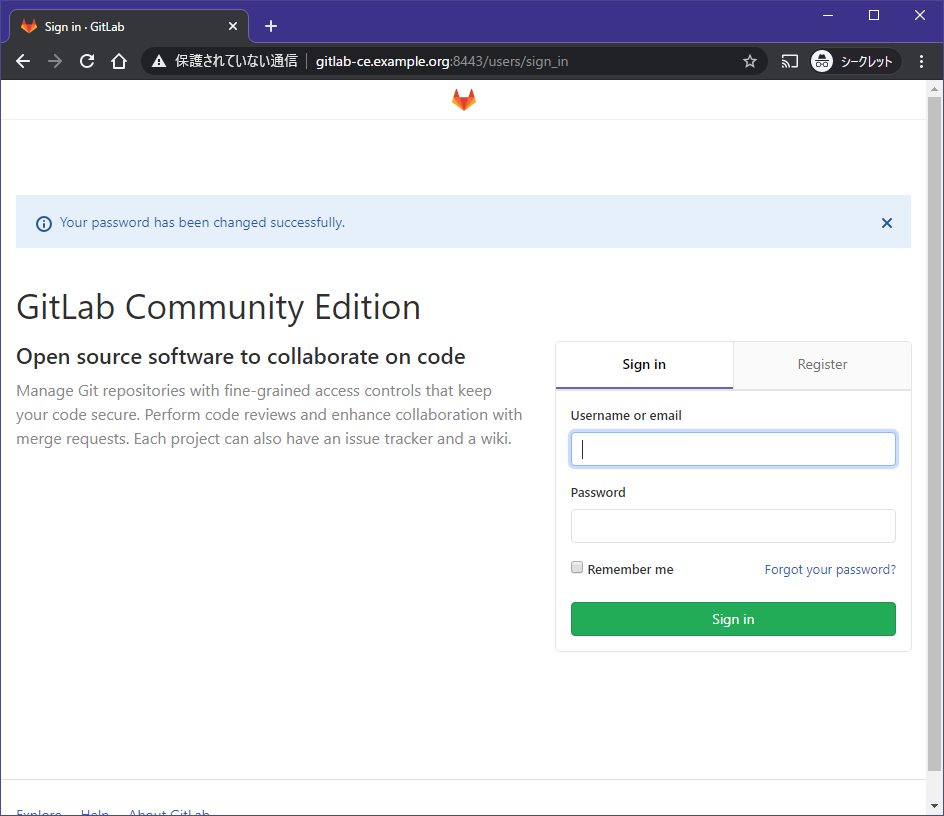Click the browser forward arrow

point(55,61)
